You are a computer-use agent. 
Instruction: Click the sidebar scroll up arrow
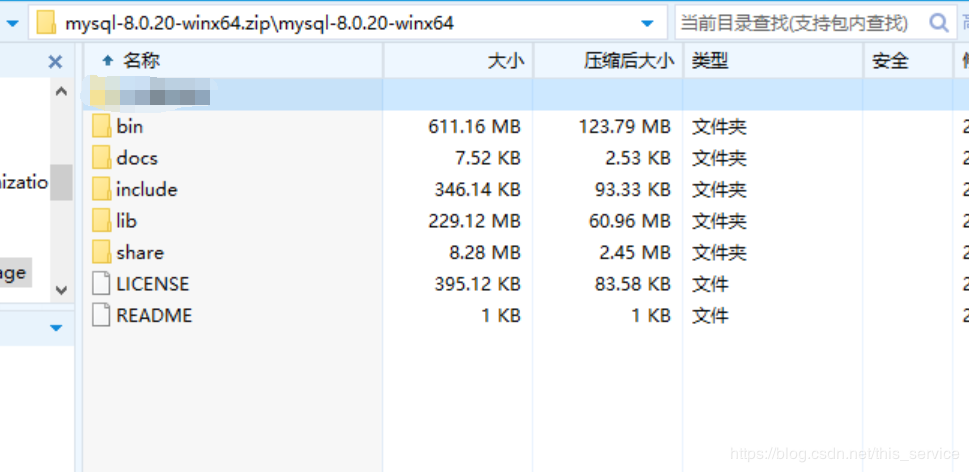(61, 91)
